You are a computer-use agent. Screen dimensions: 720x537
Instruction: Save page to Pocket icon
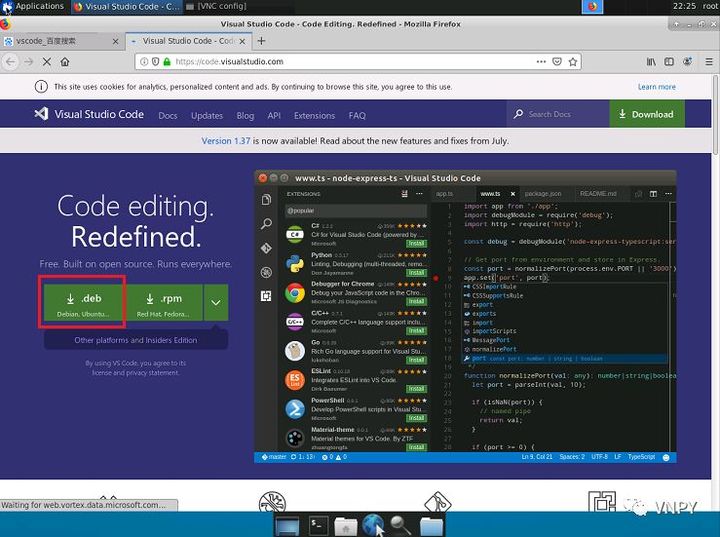(557, 62)
